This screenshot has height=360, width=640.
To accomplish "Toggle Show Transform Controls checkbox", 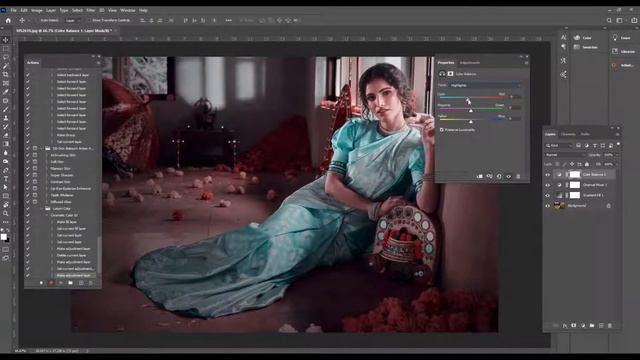I will 89,20.
